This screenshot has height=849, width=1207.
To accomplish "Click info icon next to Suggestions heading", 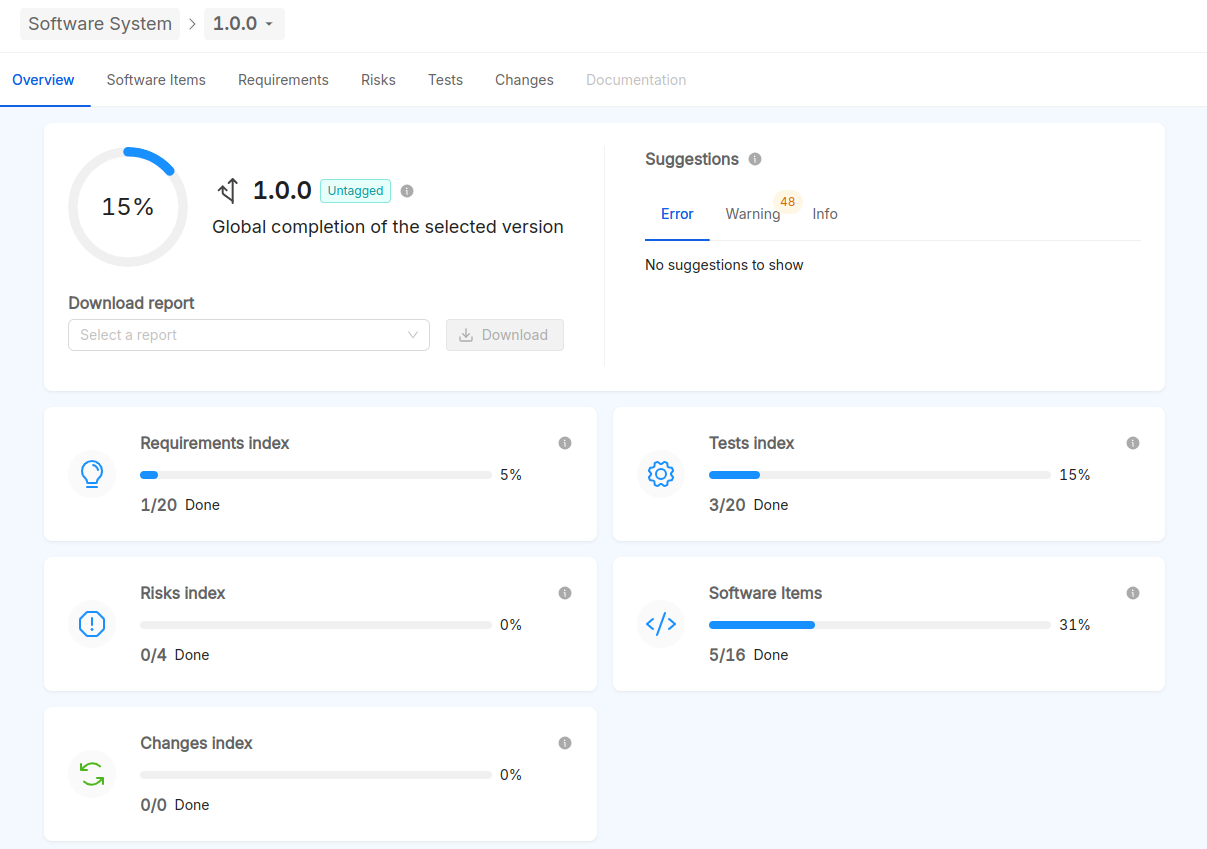I will pos(755,159).
